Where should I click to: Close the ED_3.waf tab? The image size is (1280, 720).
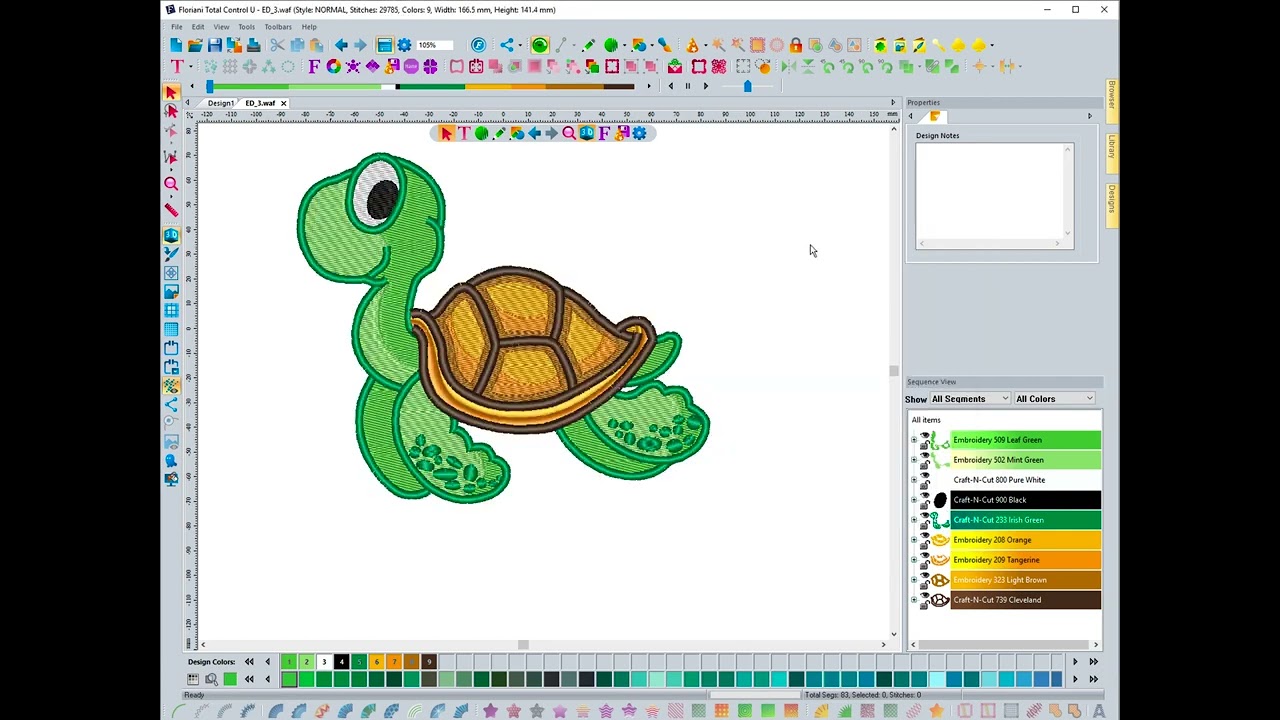(x=283, y=103)
